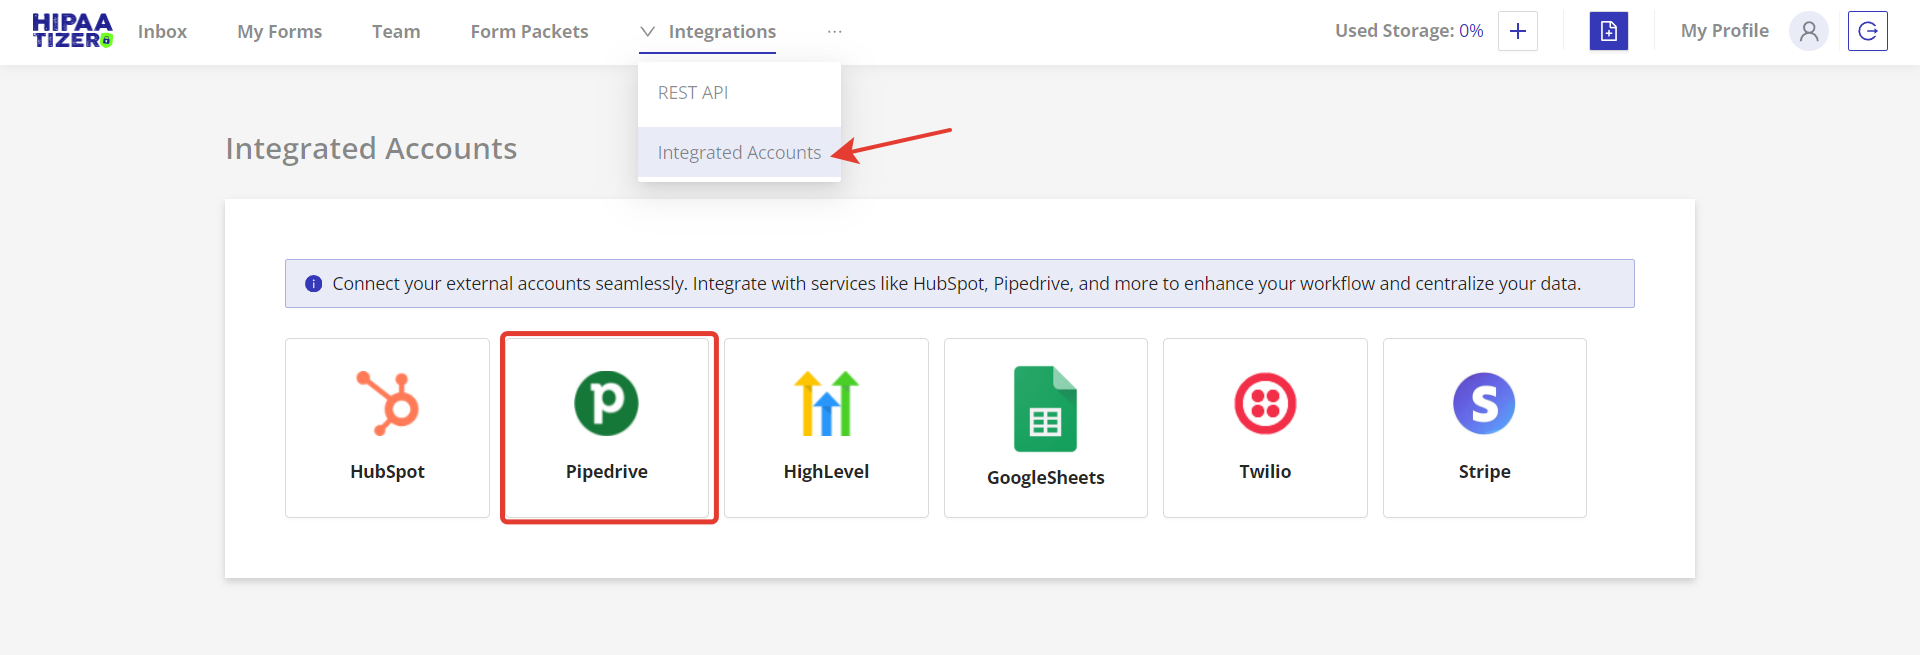Select REST API from the dropdown
The width and height of the screenshot is (1920, 655).
tap(693, 93)
